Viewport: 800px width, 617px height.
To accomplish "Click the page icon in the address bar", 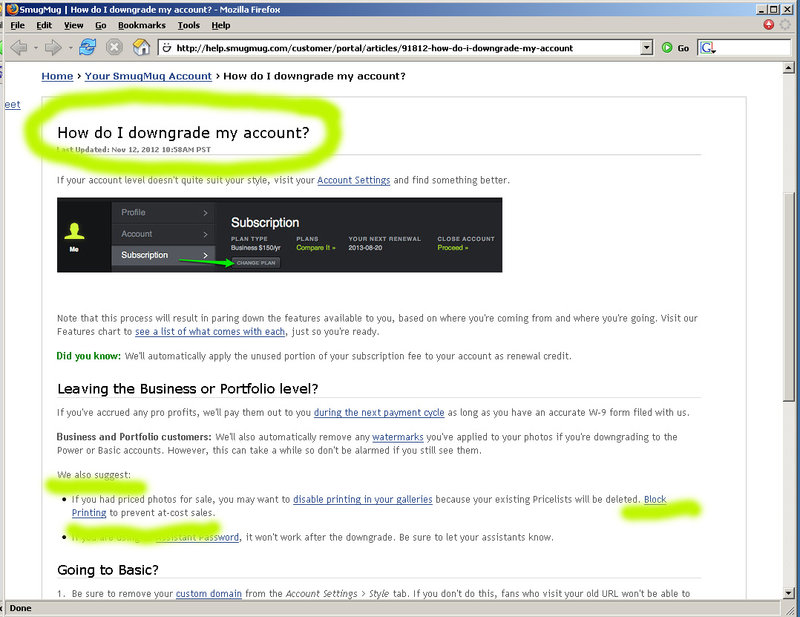I will pyautogui.click(x=166, y=48).
